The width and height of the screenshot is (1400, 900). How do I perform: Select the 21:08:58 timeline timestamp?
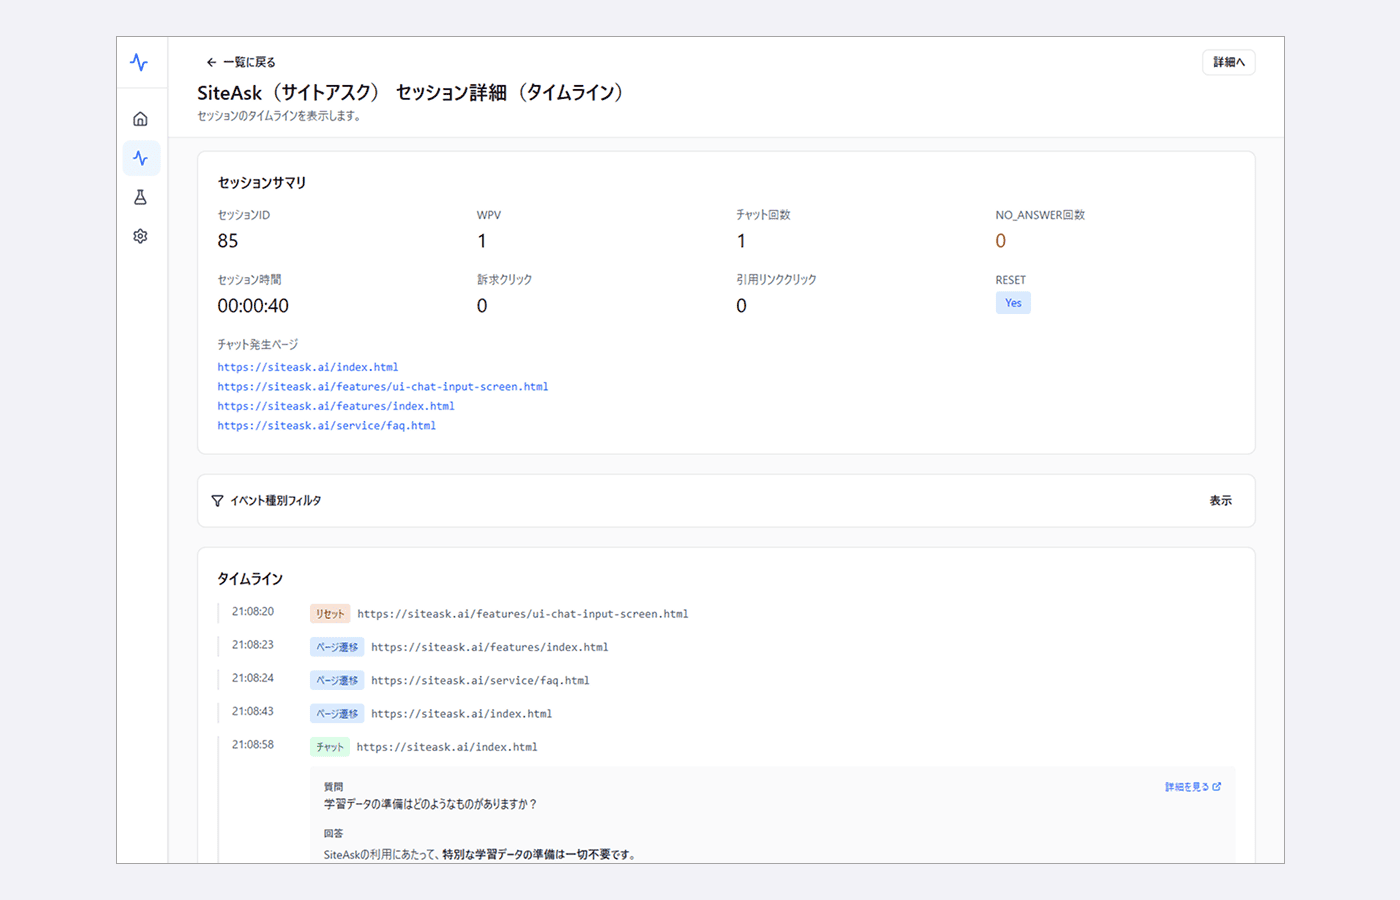click(x=253, y=745)
